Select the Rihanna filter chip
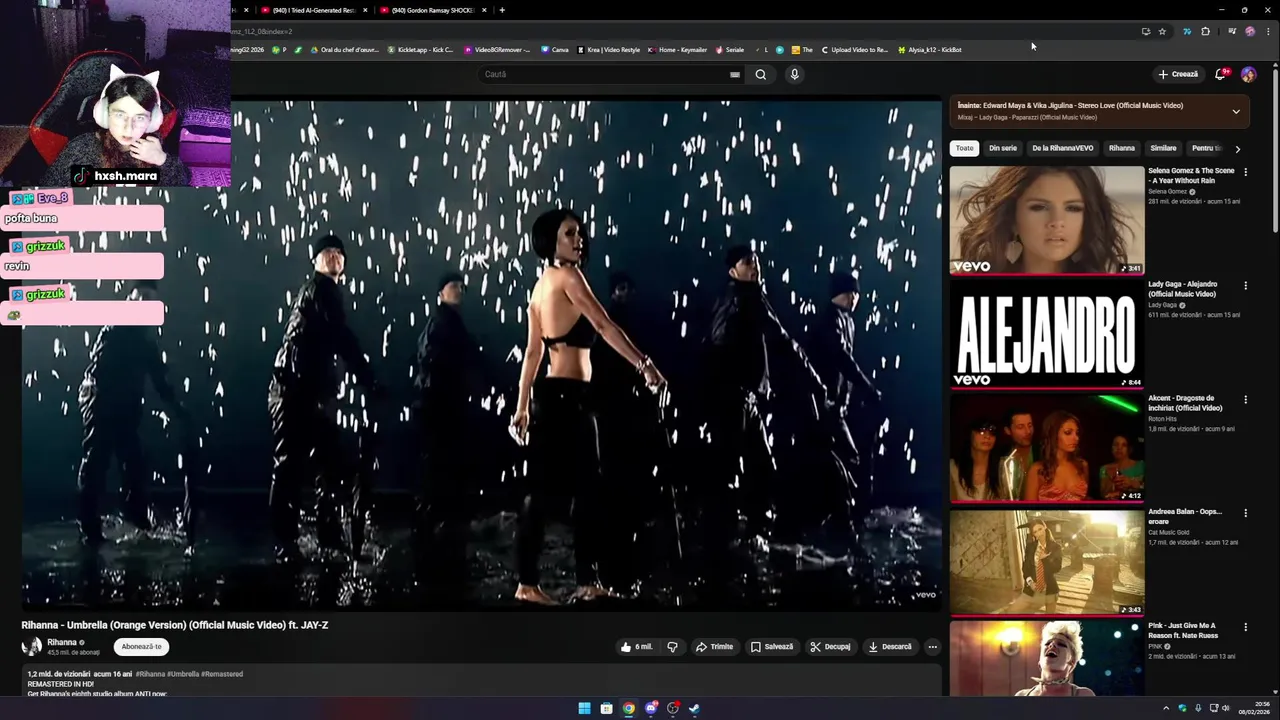This screenshot has width=1280, height=720. pyautogui.click(x=1122, y=148)
